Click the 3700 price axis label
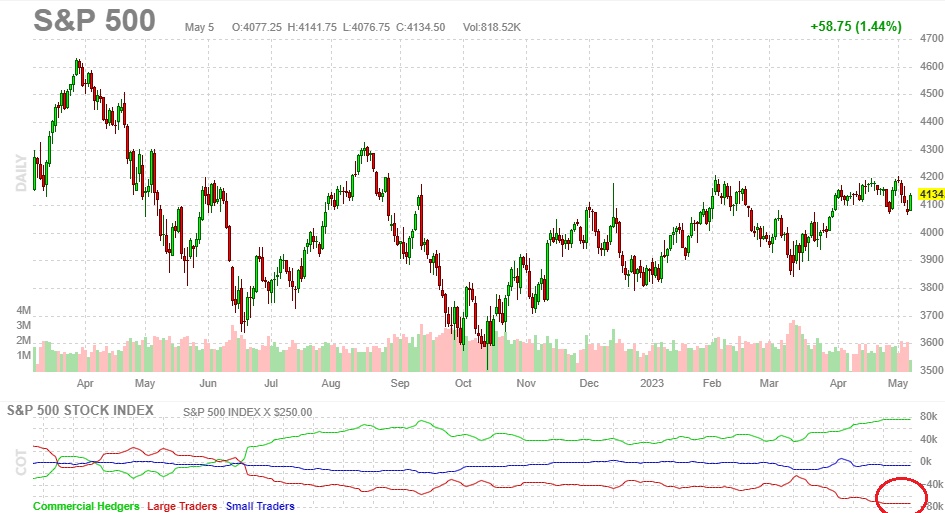The image size is (945, 513). point(932,315)
